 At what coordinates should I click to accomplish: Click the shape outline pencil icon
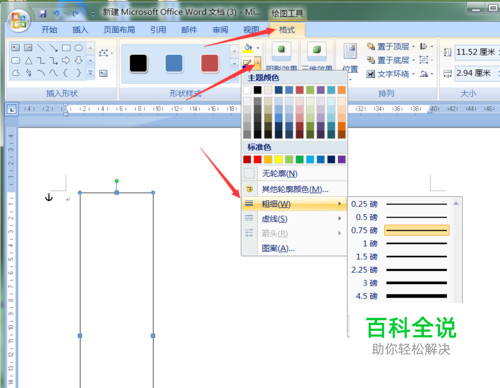click(x=247, y=62)
